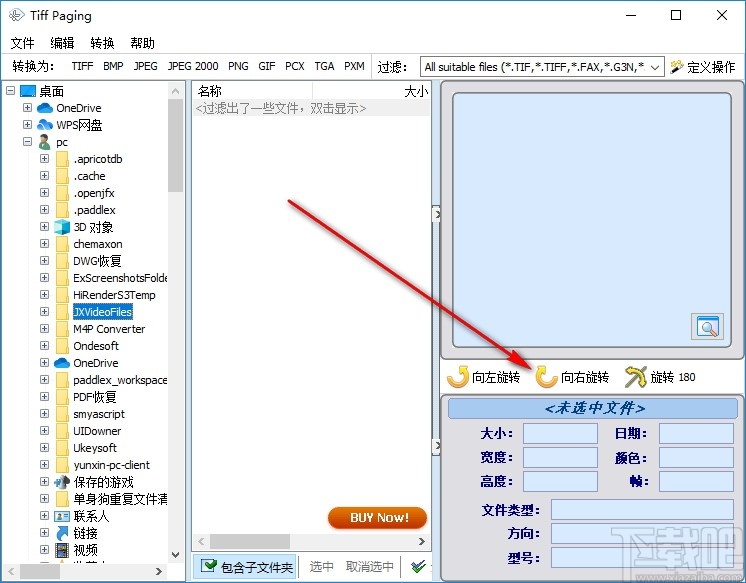
Task: Open the 编辑 menu
Action: (x=62, y=43)
